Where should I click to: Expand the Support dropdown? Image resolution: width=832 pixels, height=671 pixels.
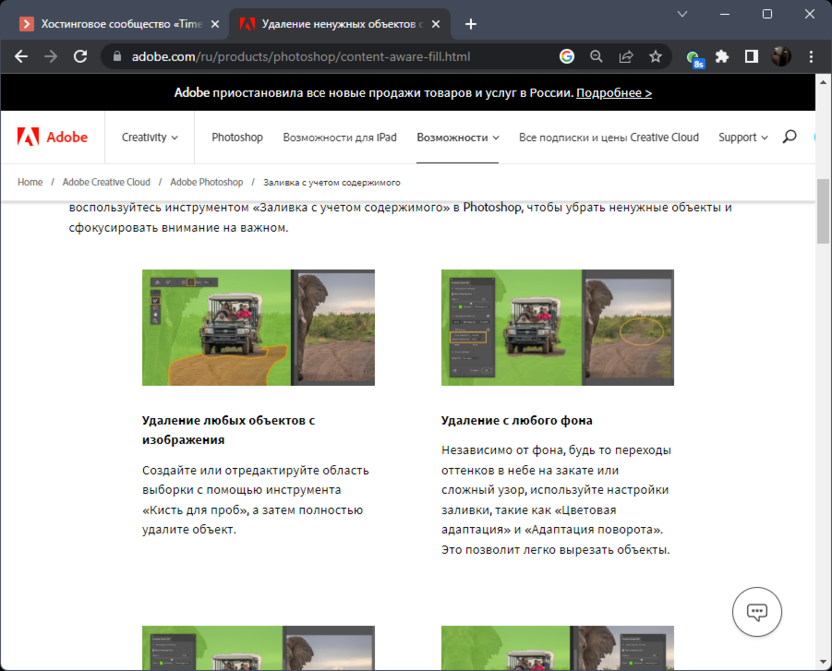[743, 137]
